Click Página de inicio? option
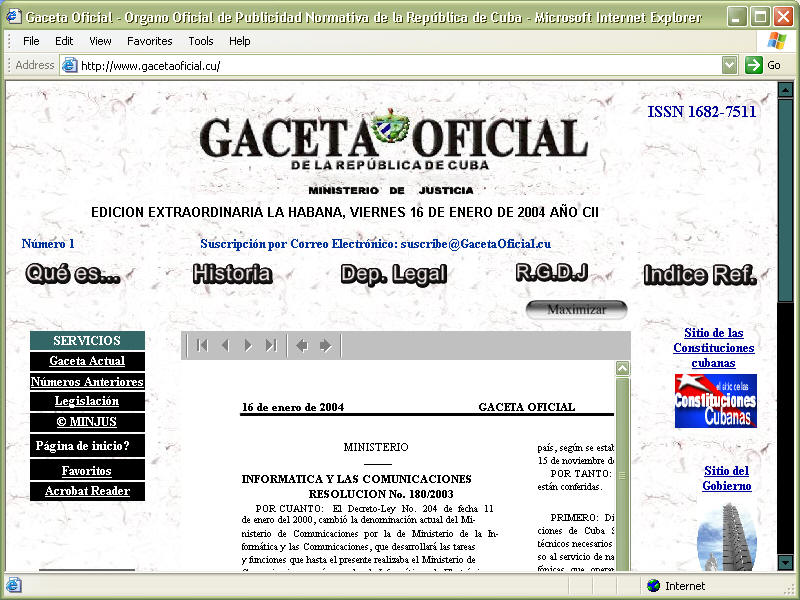800x600 pixels. pos(87,445)
